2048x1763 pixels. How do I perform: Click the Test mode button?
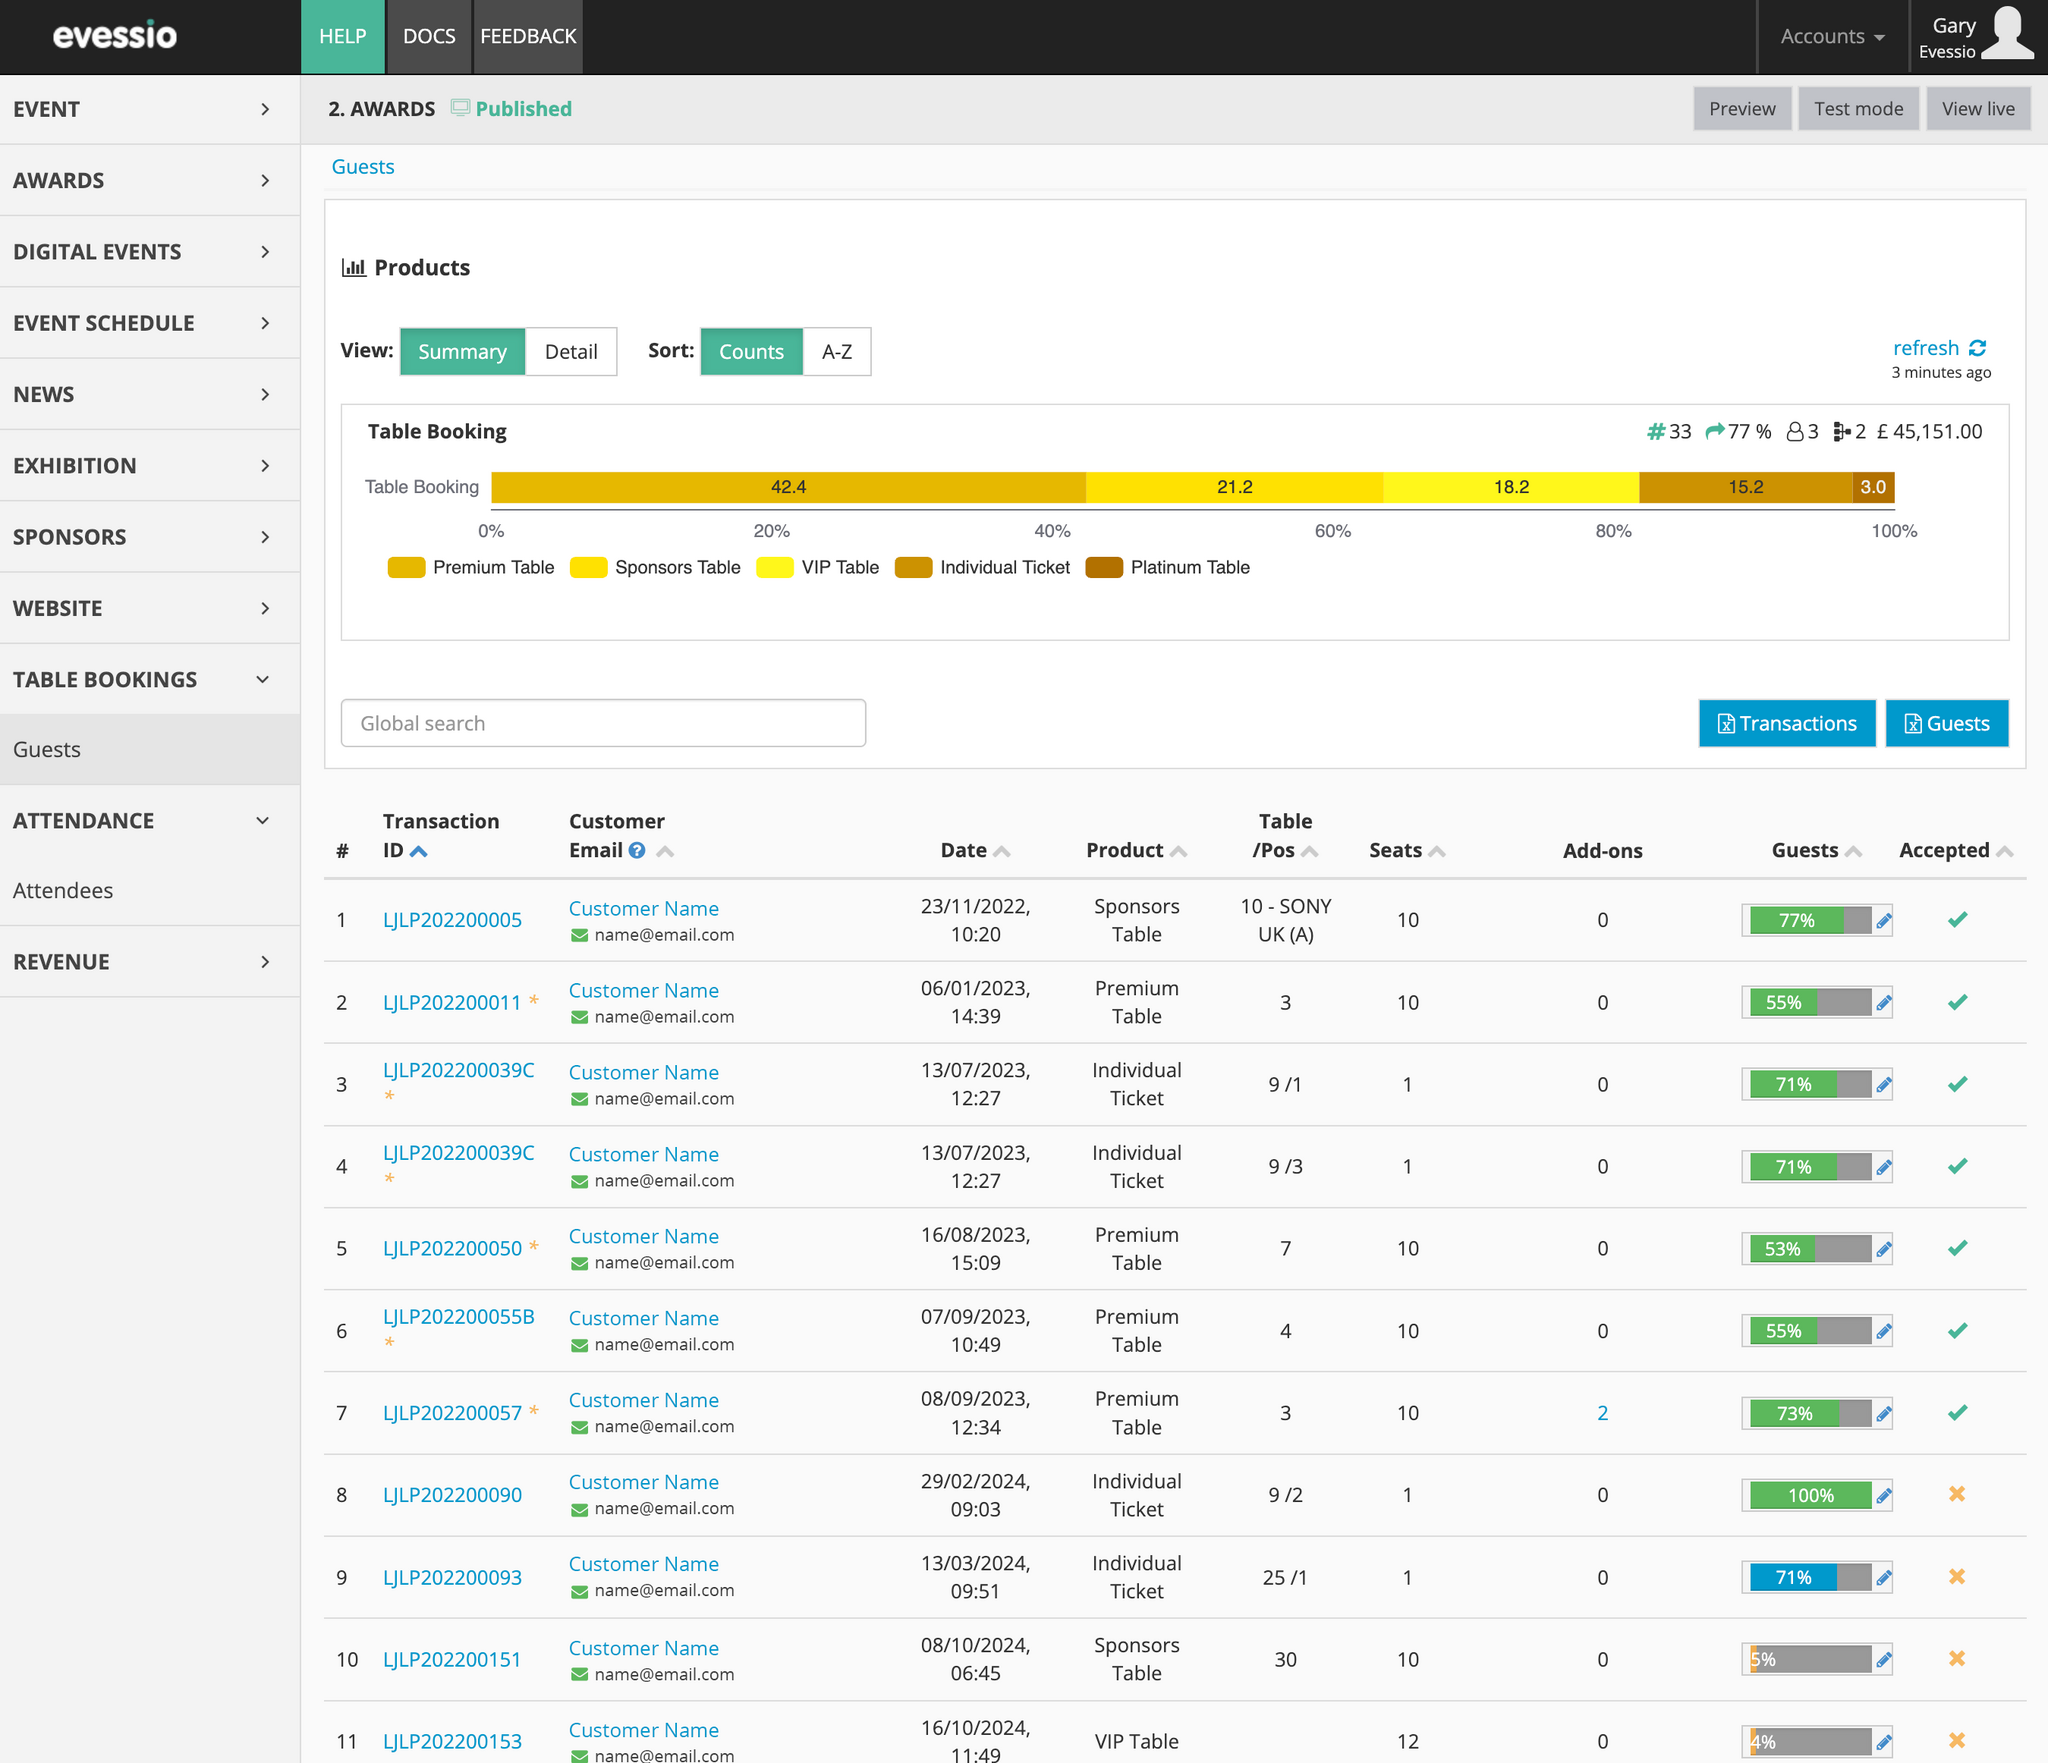(1858, 108)
